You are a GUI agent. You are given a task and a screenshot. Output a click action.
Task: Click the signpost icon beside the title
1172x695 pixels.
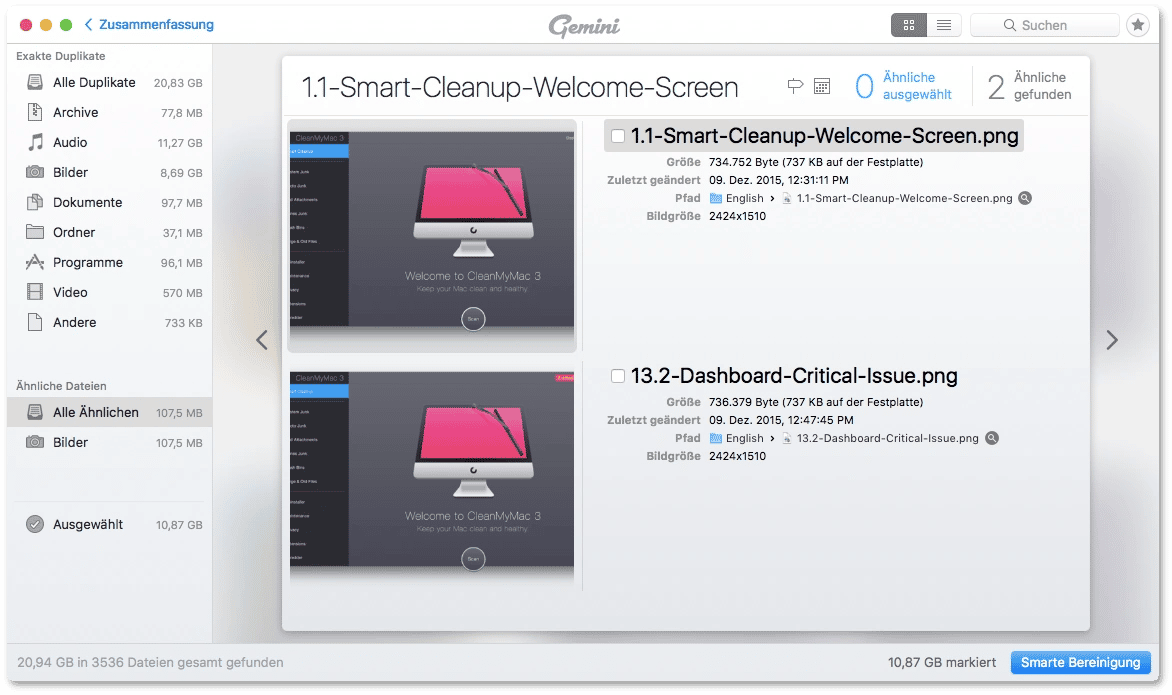click(x=795, y=86)
